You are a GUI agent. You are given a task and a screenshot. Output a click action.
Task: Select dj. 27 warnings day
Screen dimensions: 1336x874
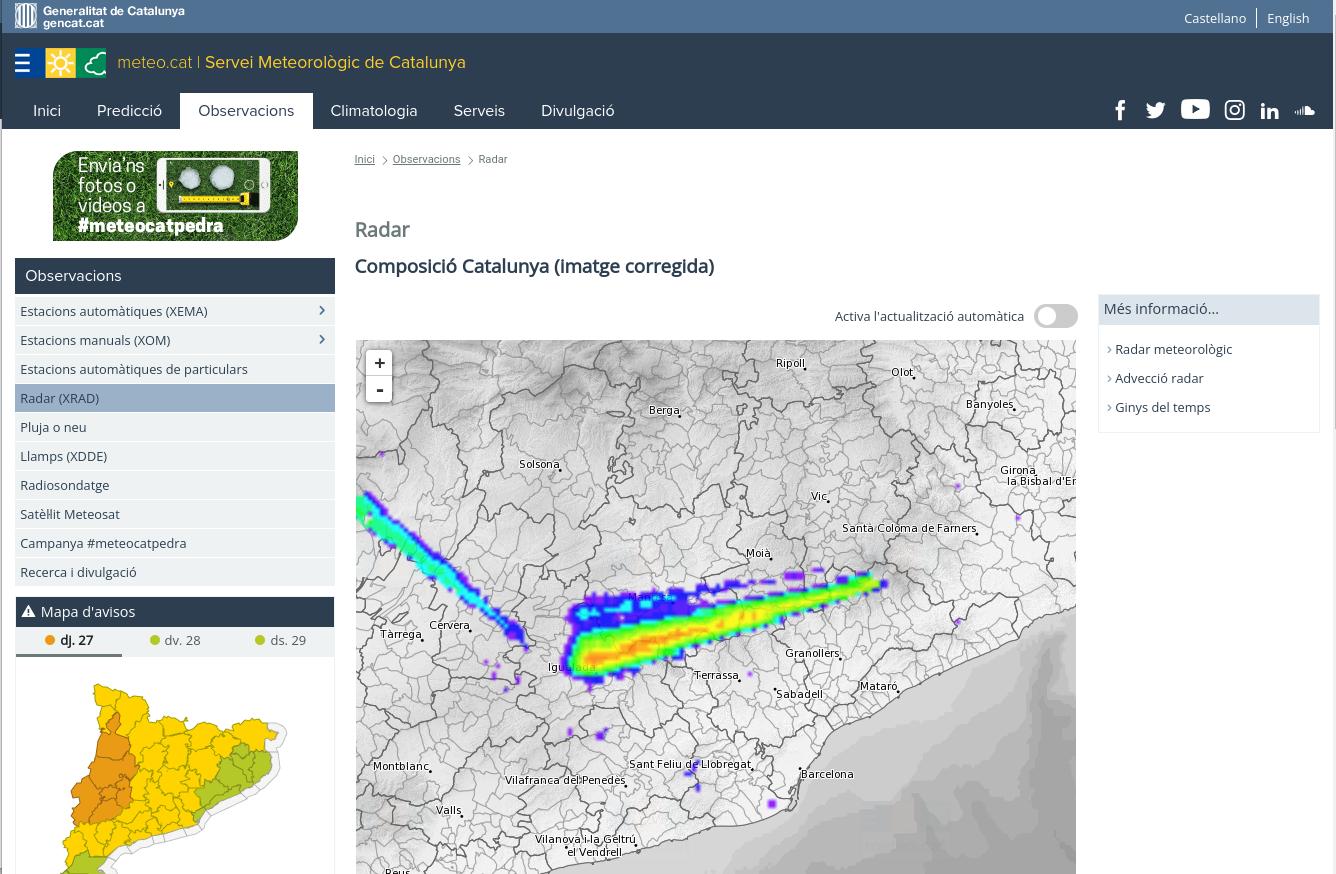point(69,640)
